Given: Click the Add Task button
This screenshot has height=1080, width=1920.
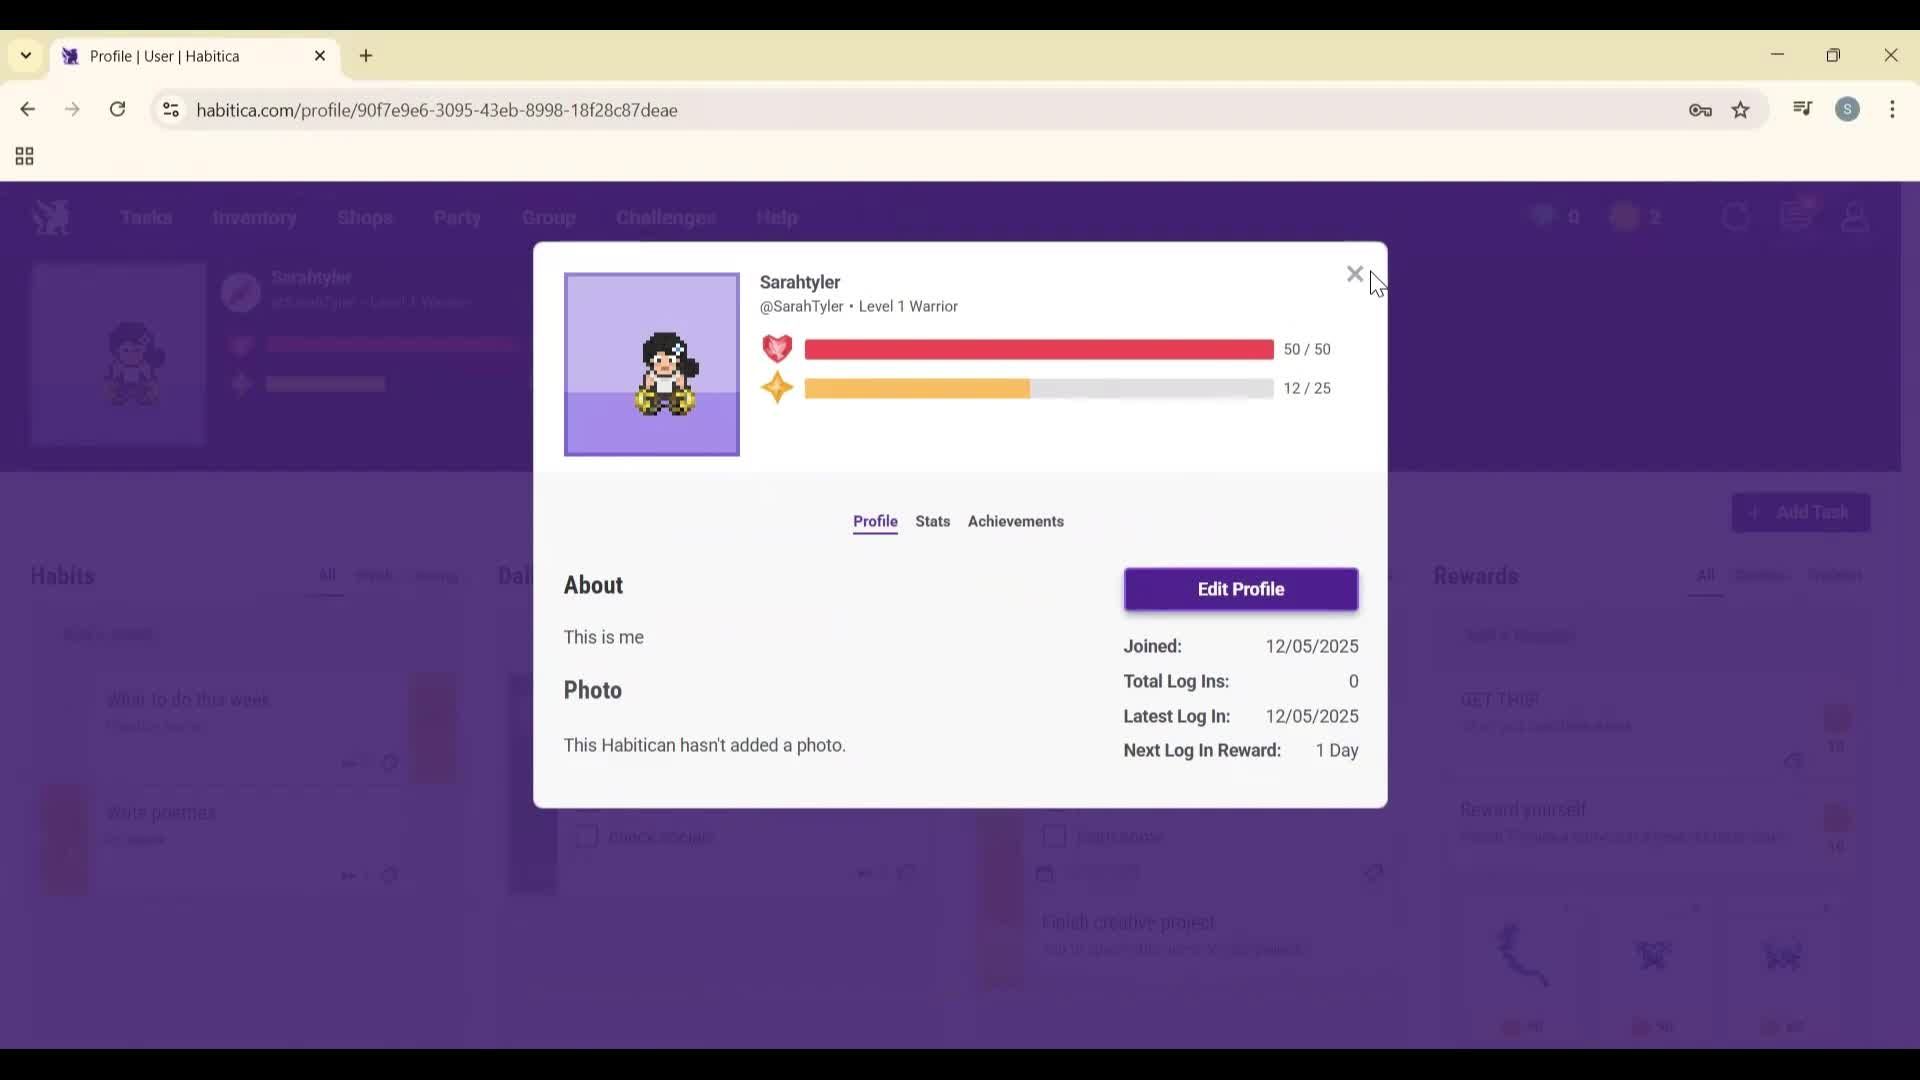Looking at the screenshot, I should click(x=1800, y=512).
